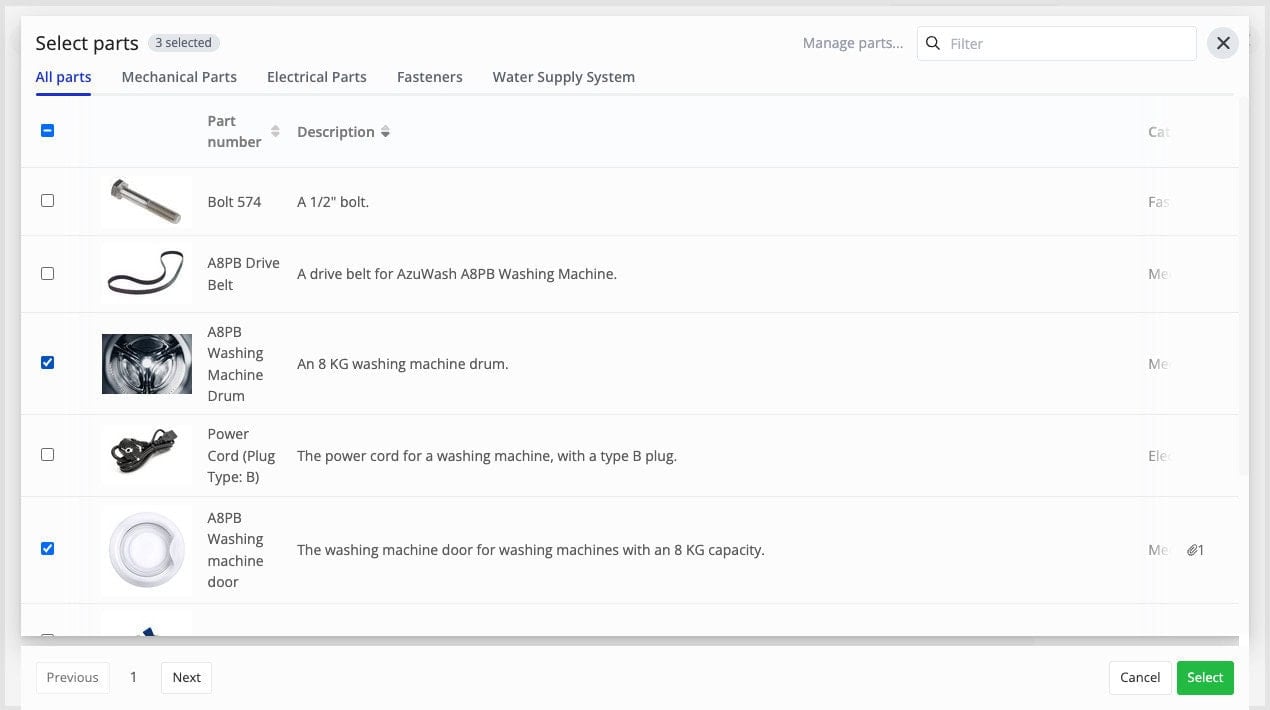Uncheck the A8PB Washing Machine Drum
Viewport: 1270px width, 710px height.
(x=47, y=363)
